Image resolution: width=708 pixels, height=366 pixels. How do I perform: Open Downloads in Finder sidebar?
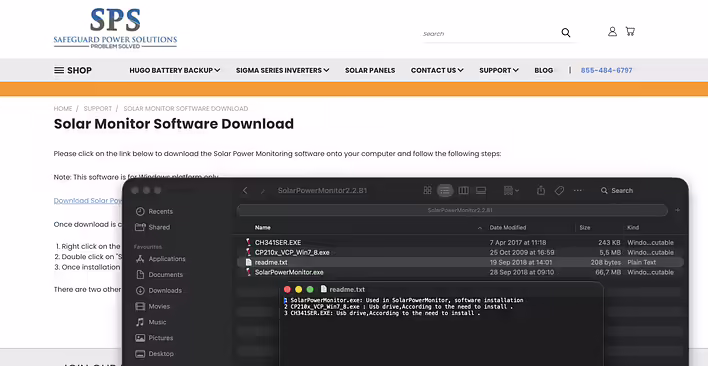[158, 290]
